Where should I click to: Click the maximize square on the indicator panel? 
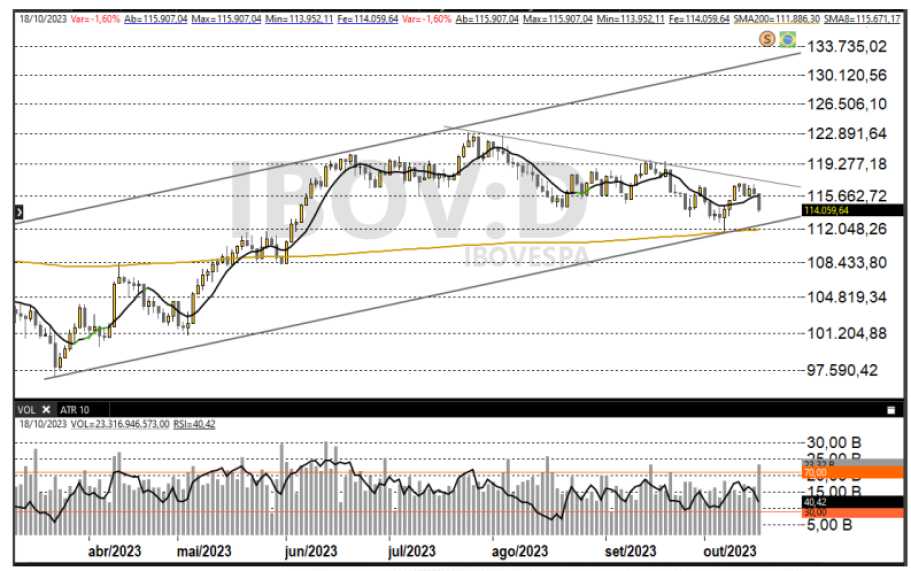[x=890, y=410]
